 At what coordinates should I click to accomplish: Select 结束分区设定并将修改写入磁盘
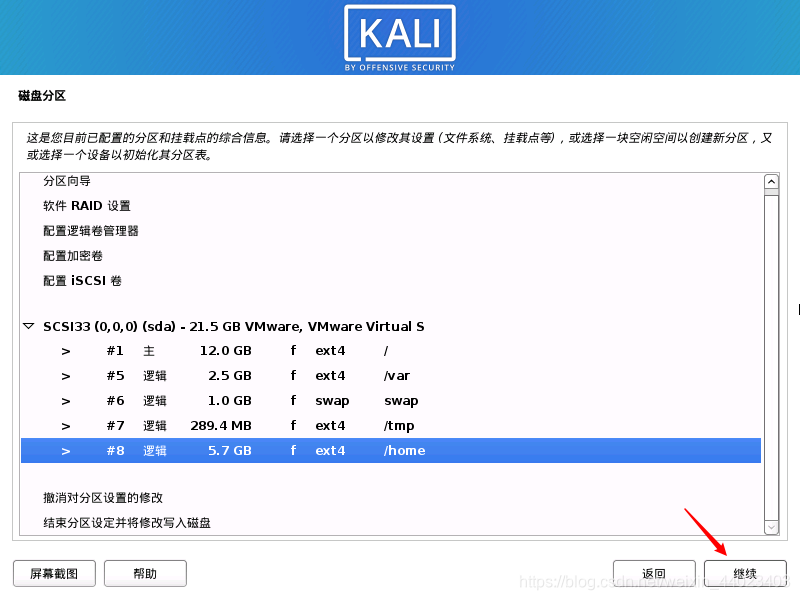130,522
